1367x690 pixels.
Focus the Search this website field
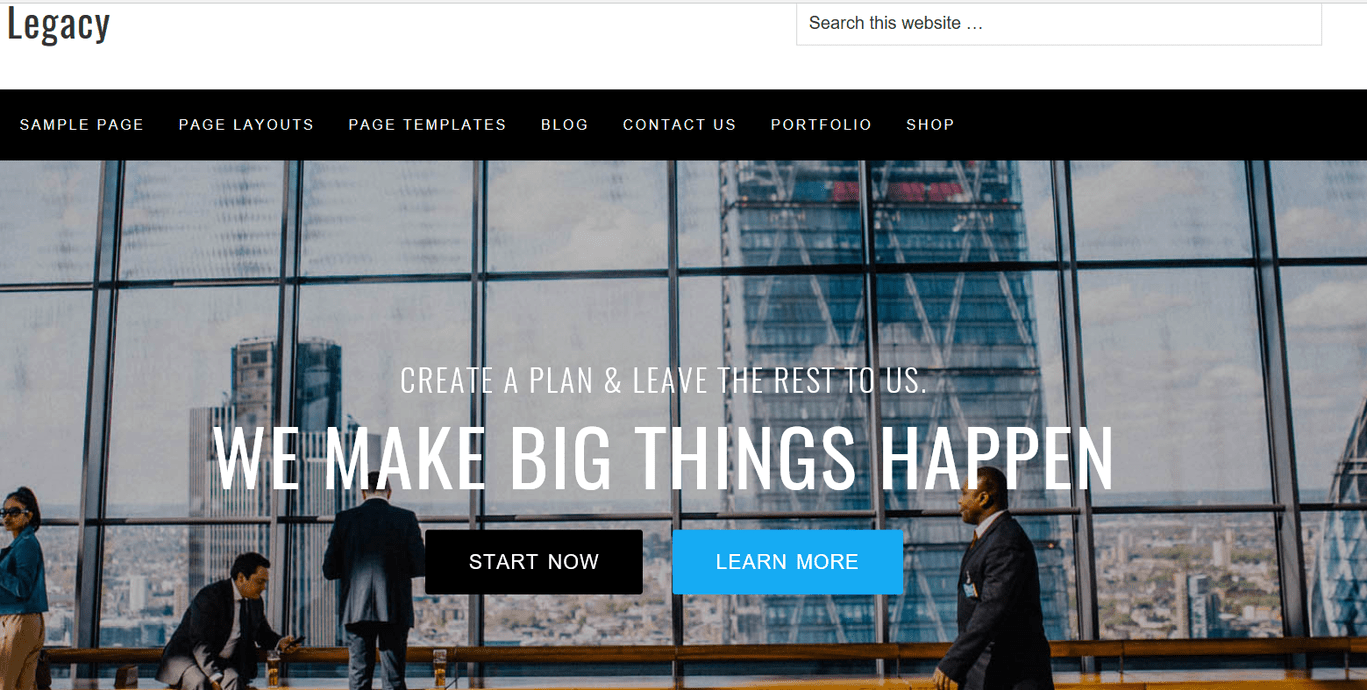[x=1058, y=23]
